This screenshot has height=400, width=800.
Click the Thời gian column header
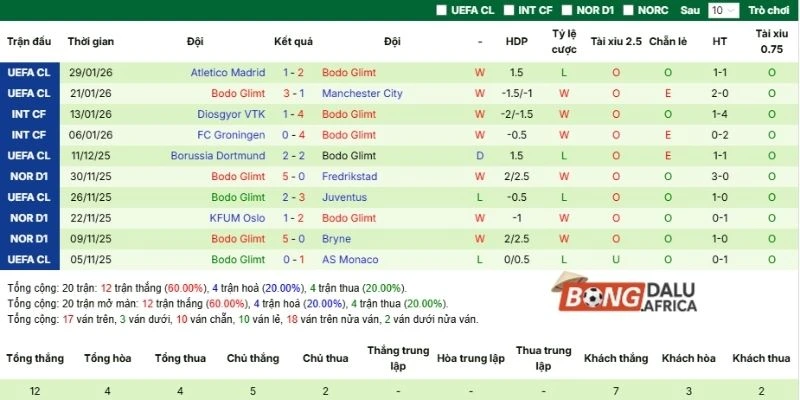coord(91,43)
